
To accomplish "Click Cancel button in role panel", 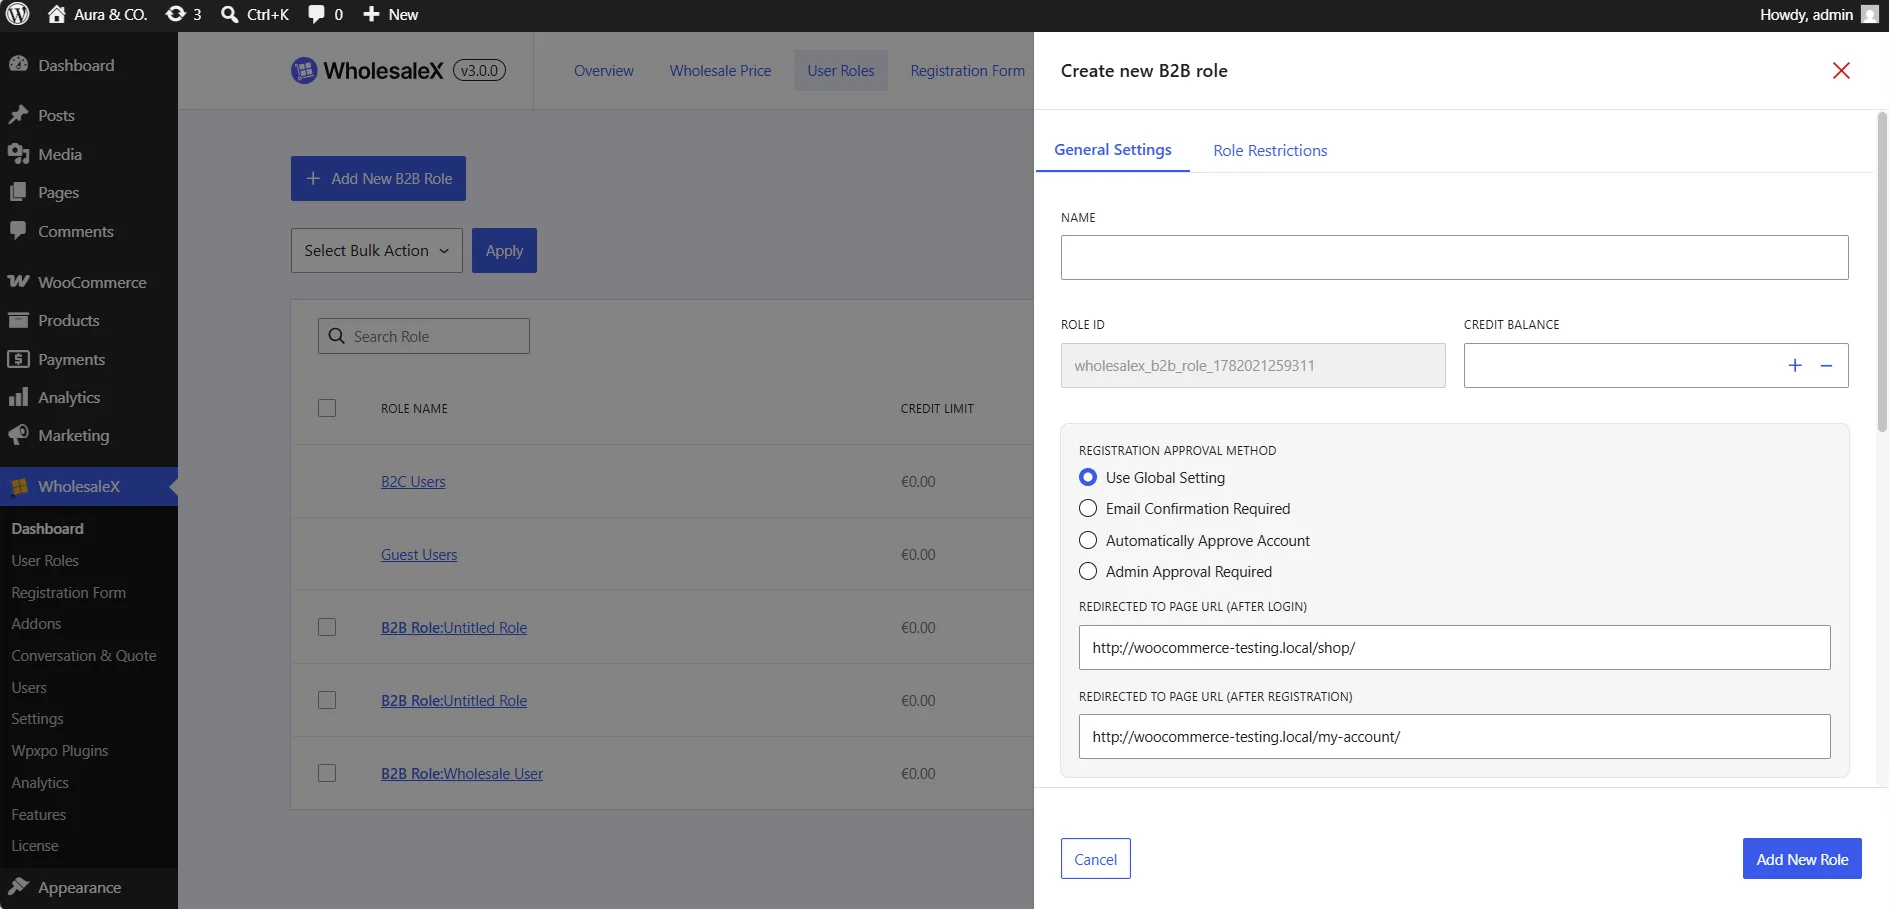I will pos(1096,859).
